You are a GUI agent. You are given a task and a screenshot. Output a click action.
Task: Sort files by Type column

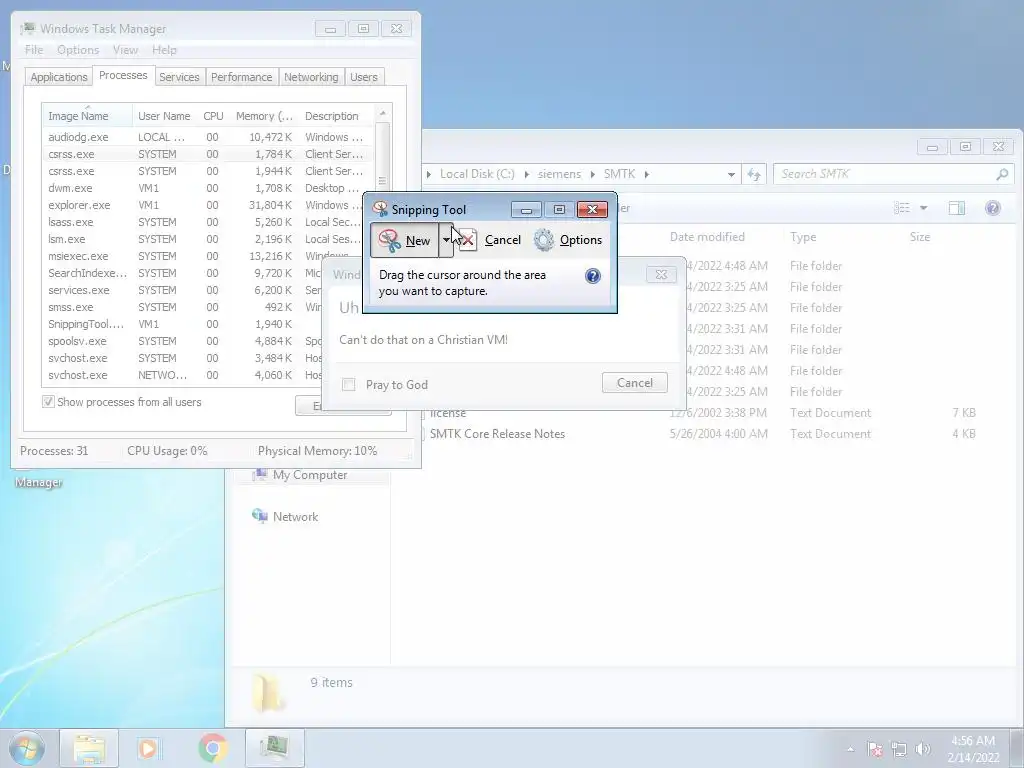pos(803,237)
